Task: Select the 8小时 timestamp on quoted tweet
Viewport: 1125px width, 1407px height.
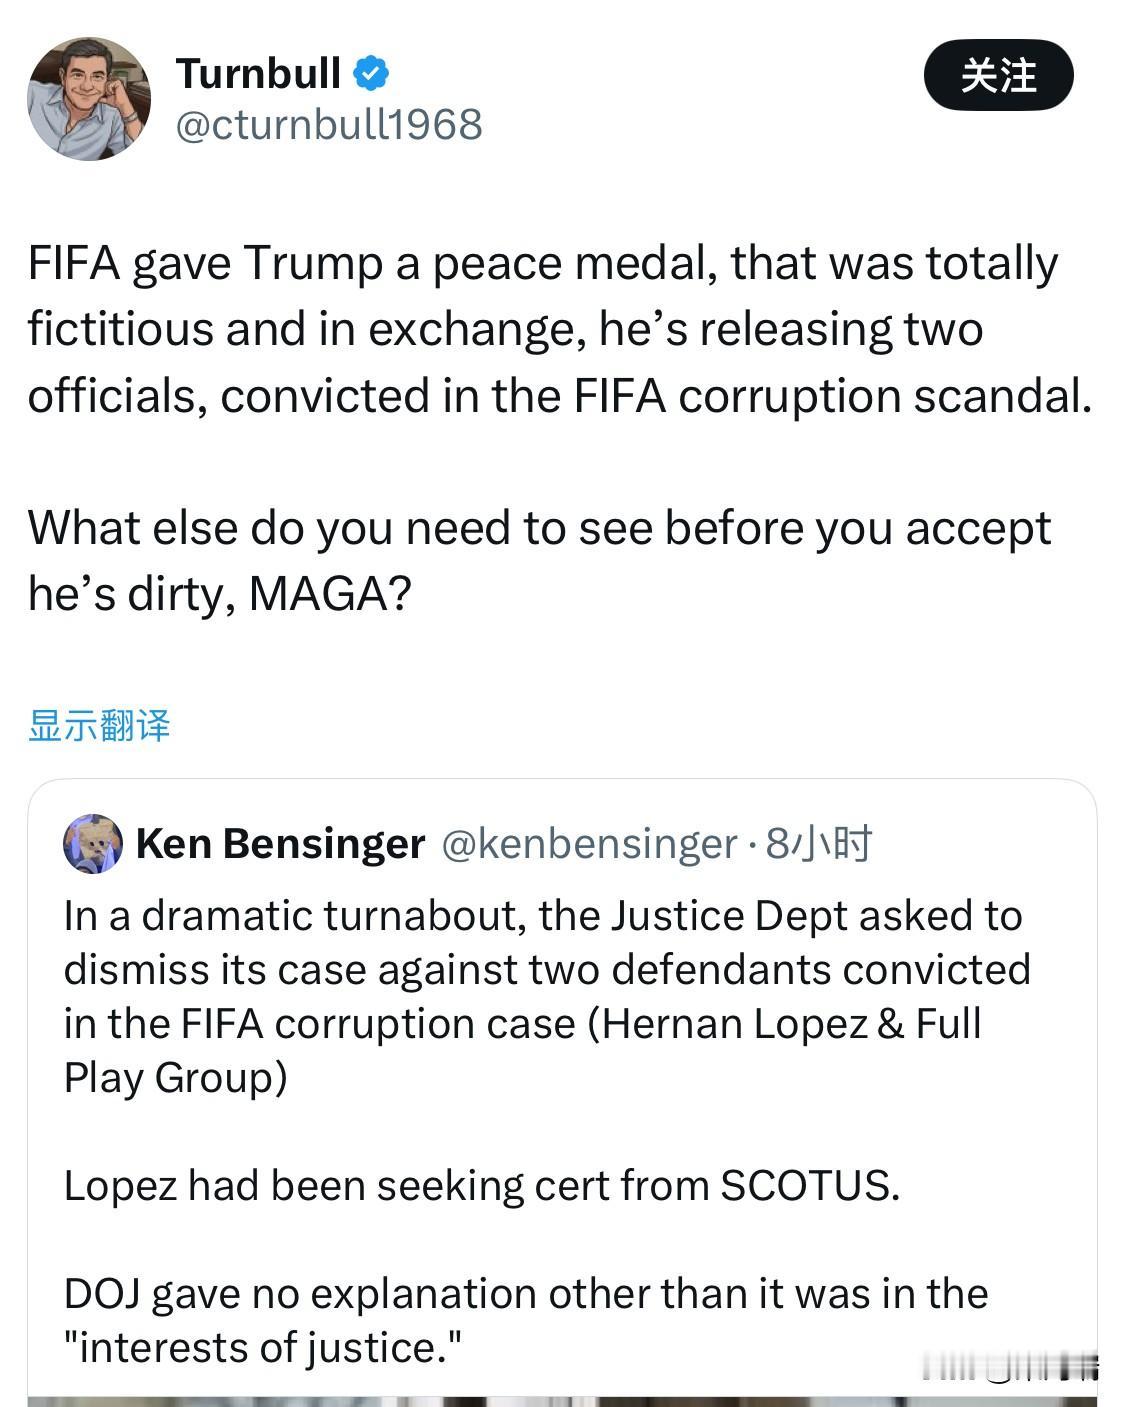Action: pyautogui.click(x=819, y=843)
